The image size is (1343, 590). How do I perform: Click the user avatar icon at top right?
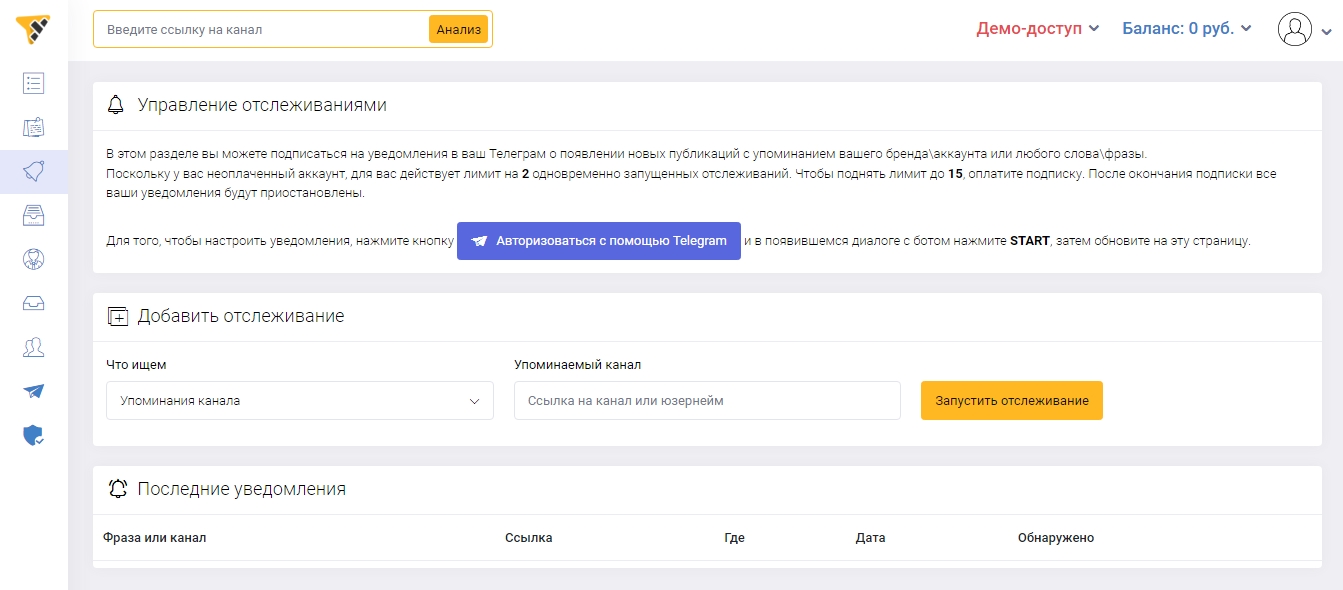point(1295,28)
